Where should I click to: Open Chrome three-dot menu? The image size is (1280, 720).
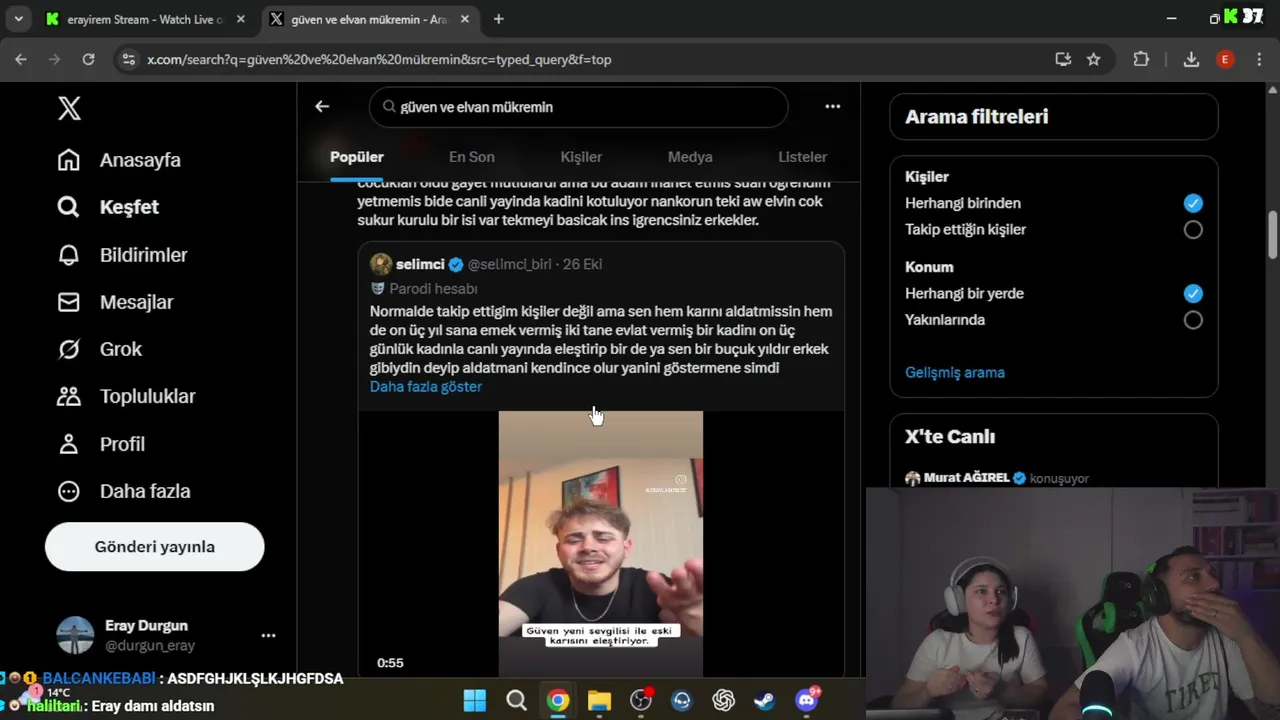[1259, 59]
